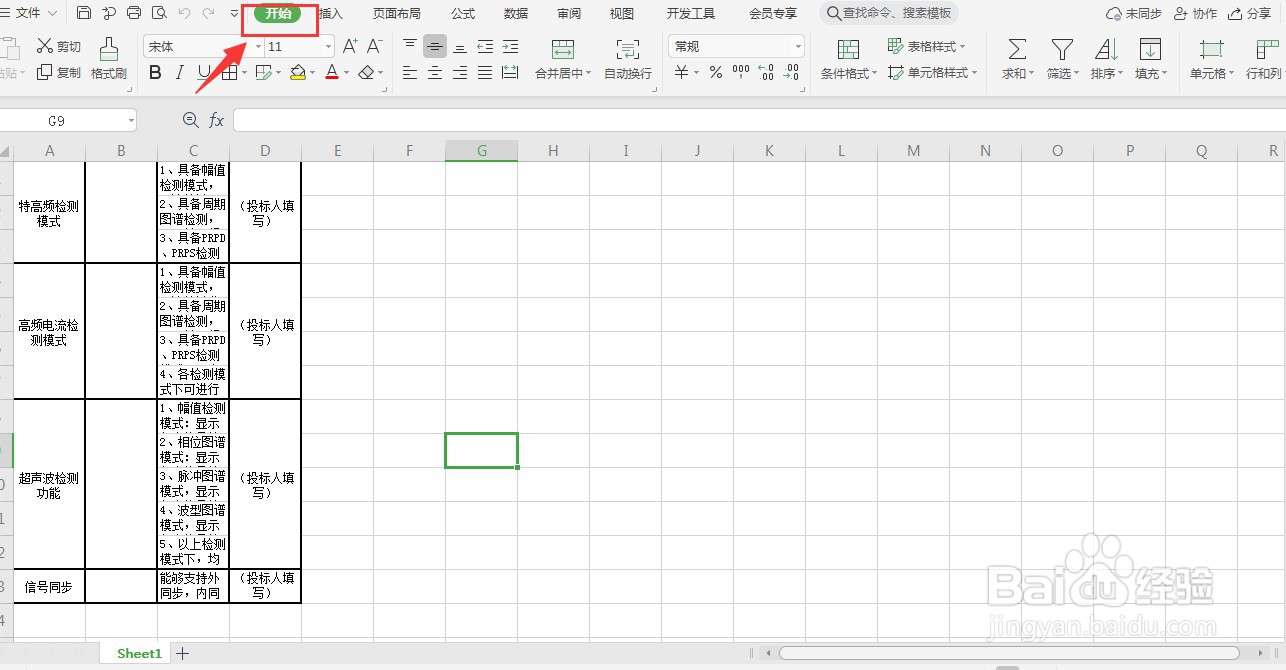The image size is (1286, 670).
Task: Open the 常规 number format dropdown
Action: pyautogui.click(x=798, y=47)
